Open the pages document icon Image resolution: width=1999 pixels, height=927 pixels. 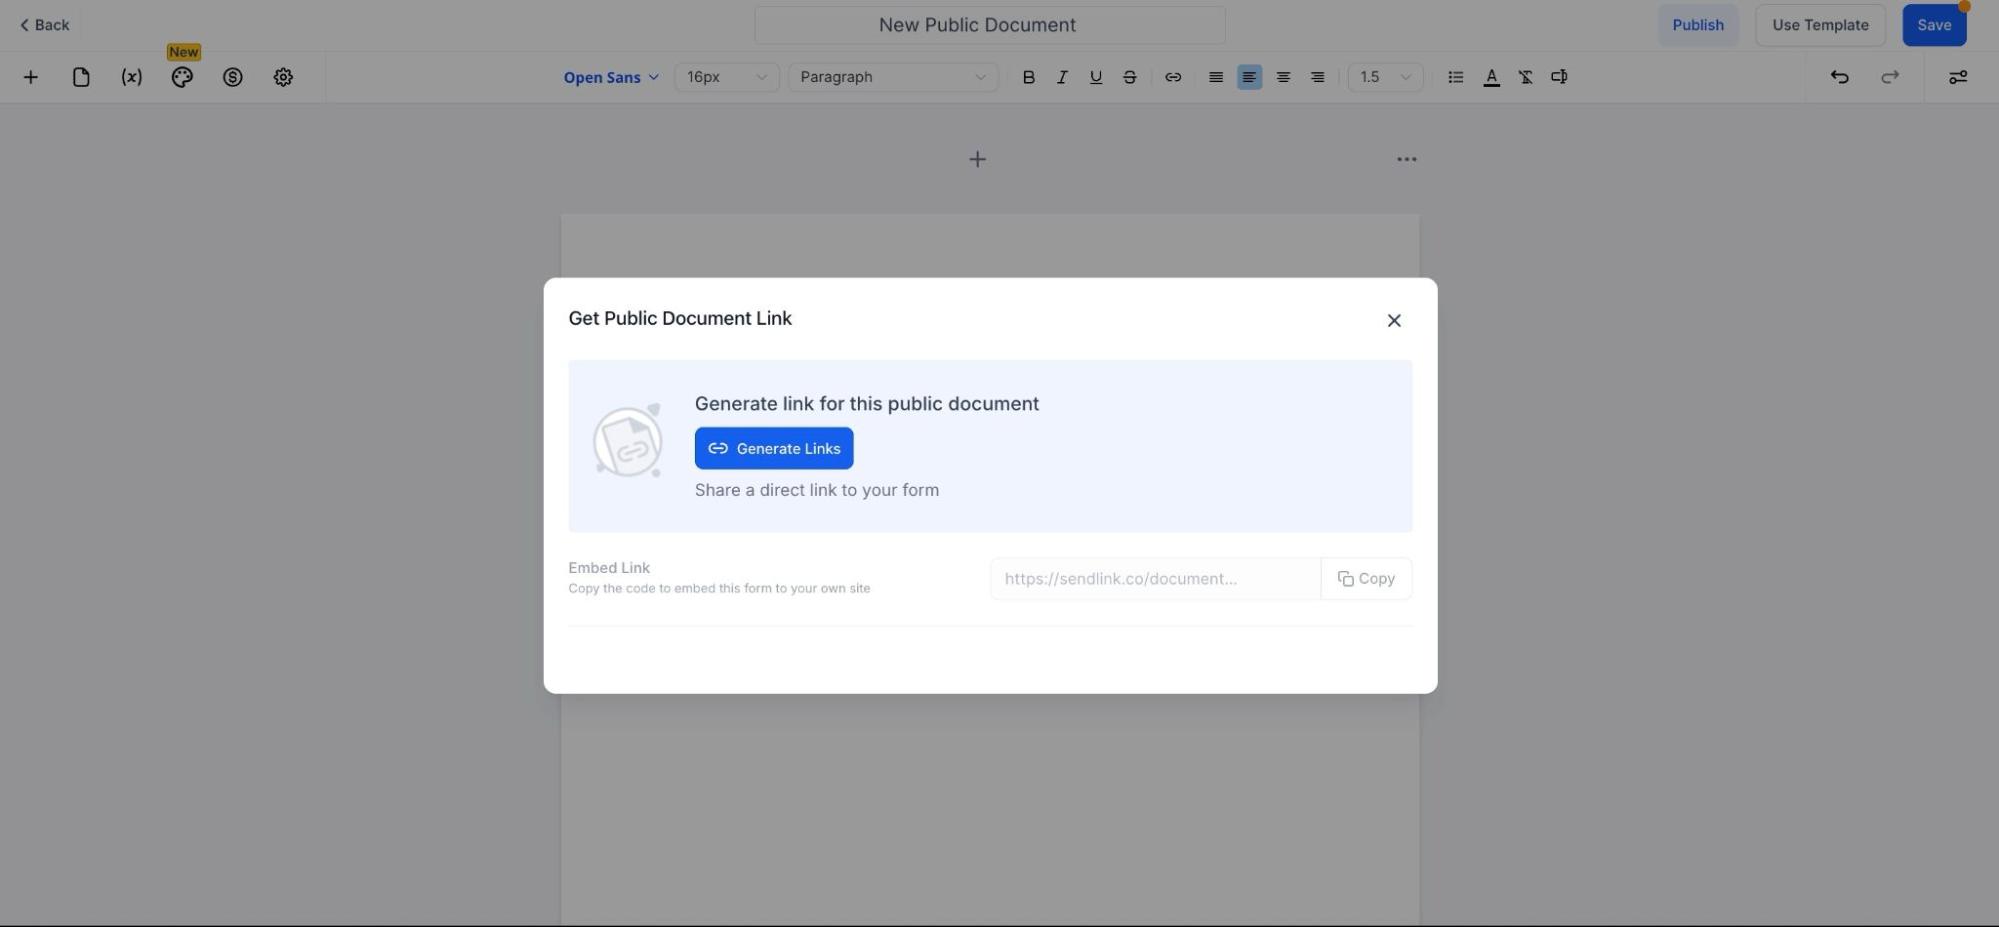click(x=81, y=77)
